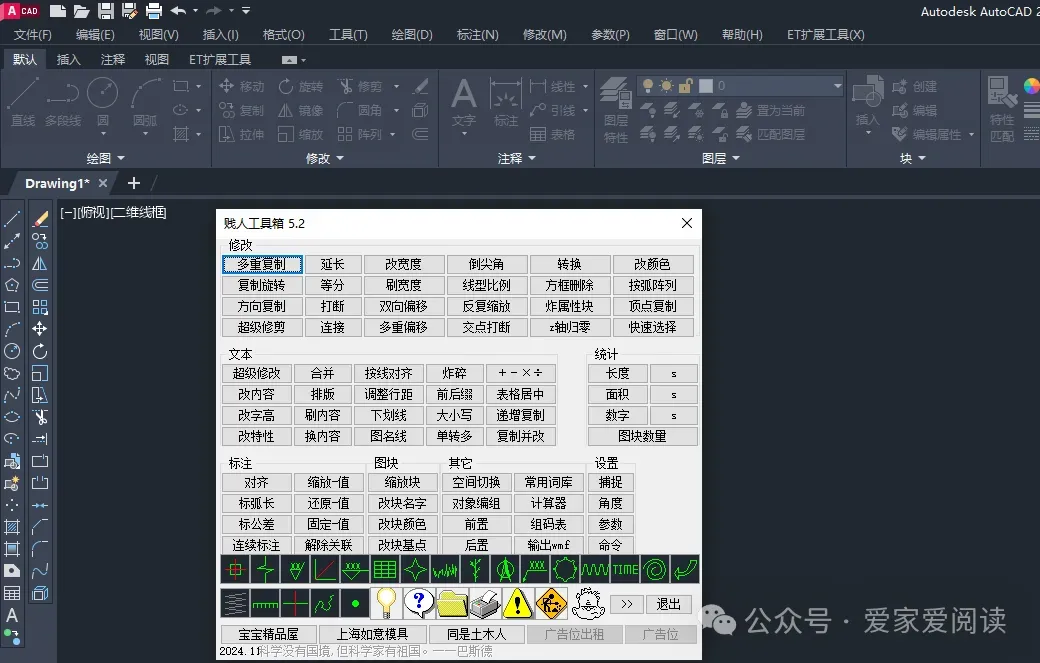Click the construction worker sign icon
This screenshot has height=663, width=1040.
point(551,603)
